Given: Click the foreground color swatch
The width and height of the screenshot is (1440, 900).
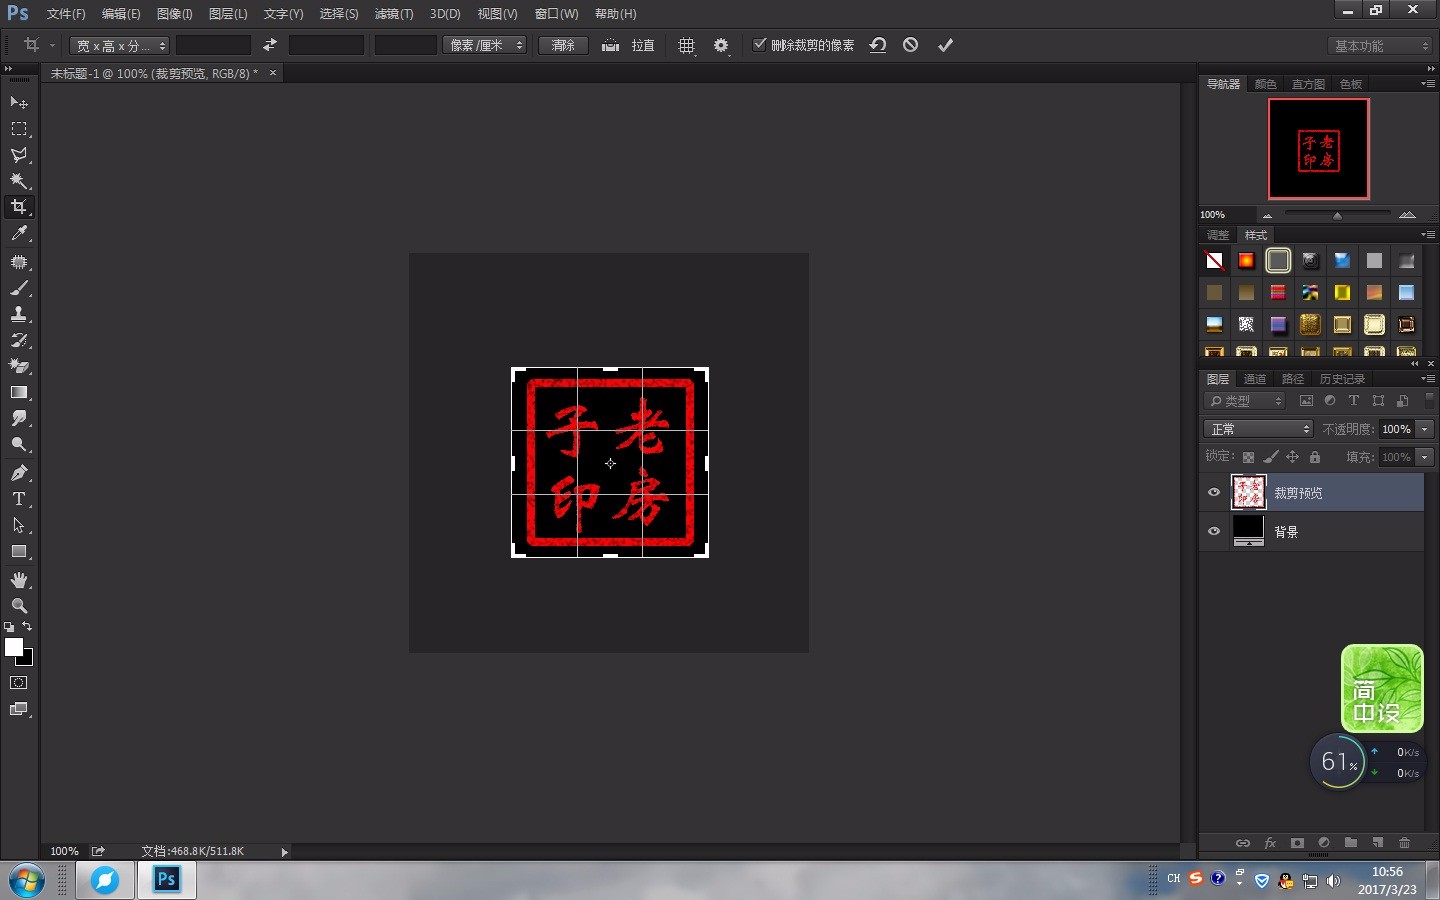Looking at the screenshot, I should (x=14, y=647).
